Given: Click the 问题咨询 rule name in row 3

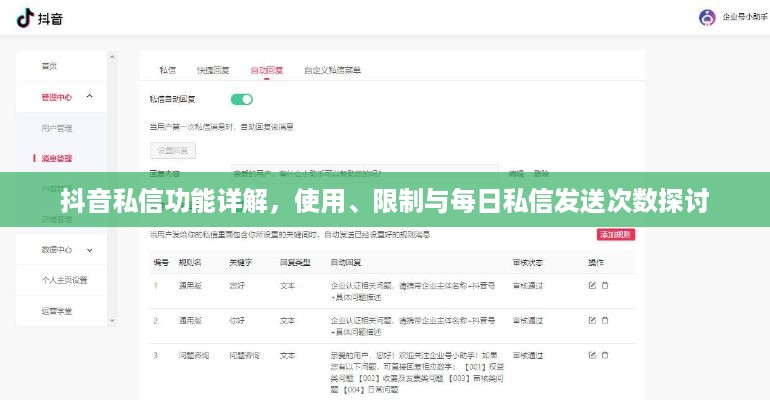Looking at the screenshot, I should [194, 355].
